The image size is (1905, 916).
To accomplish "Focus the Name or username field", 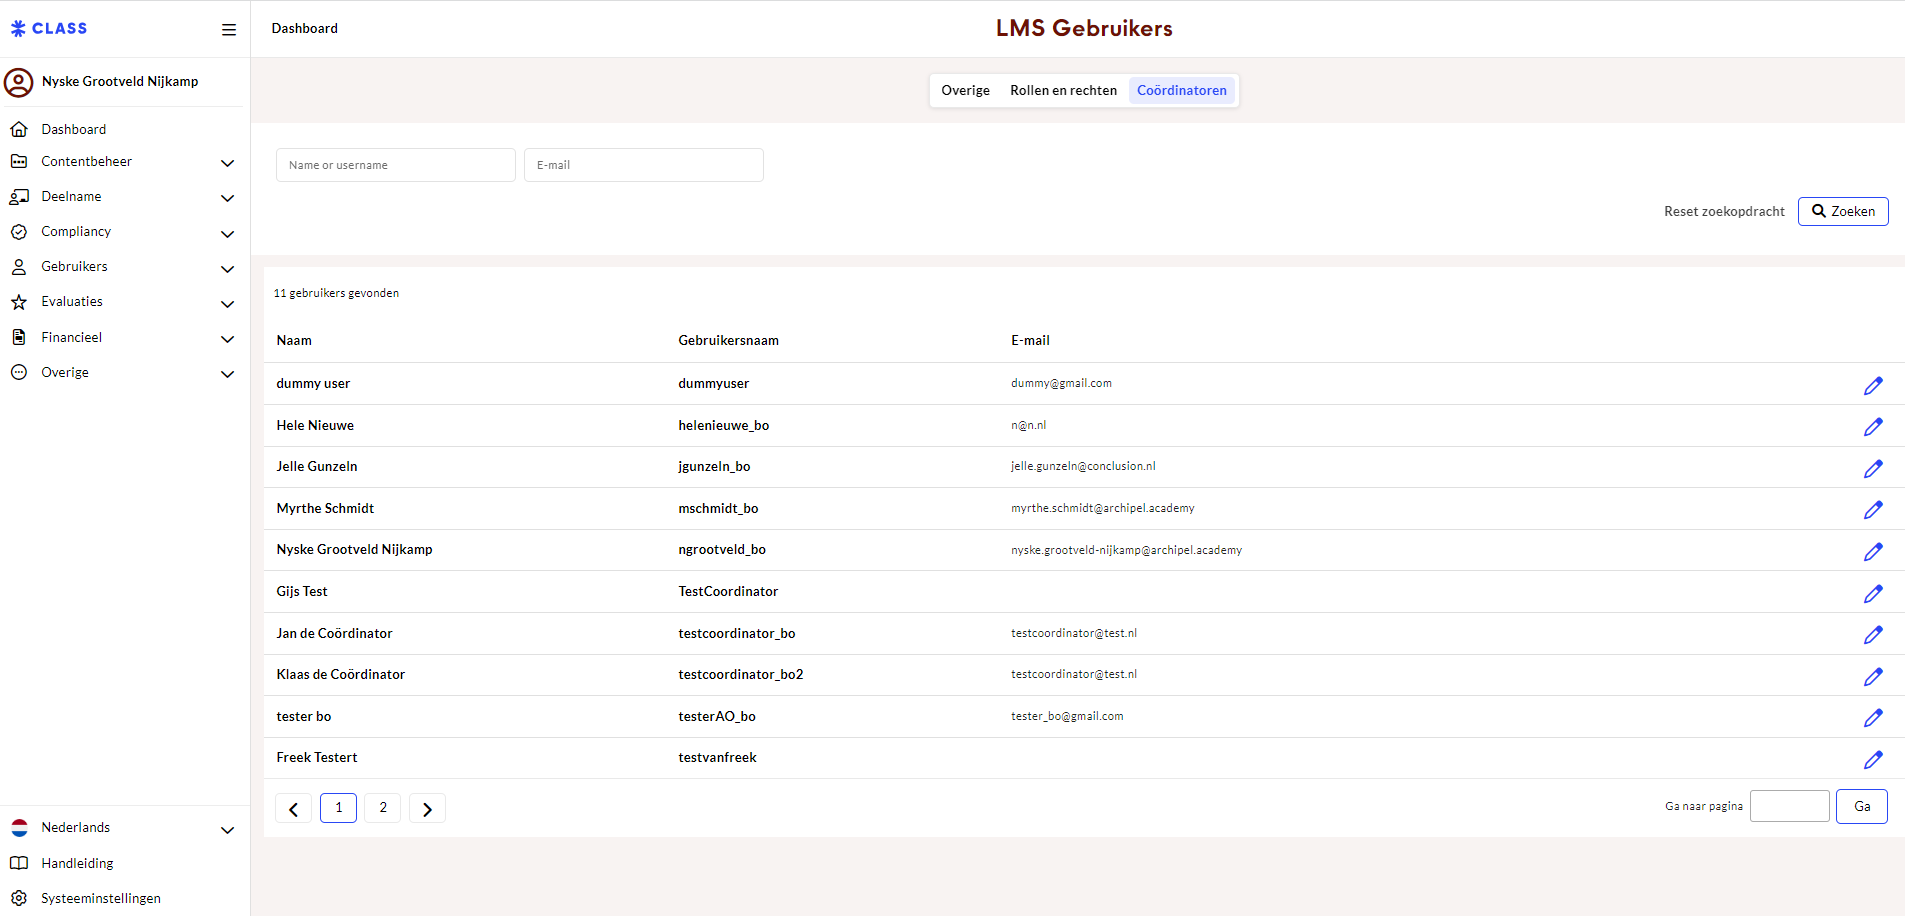I will coord(395,165).
